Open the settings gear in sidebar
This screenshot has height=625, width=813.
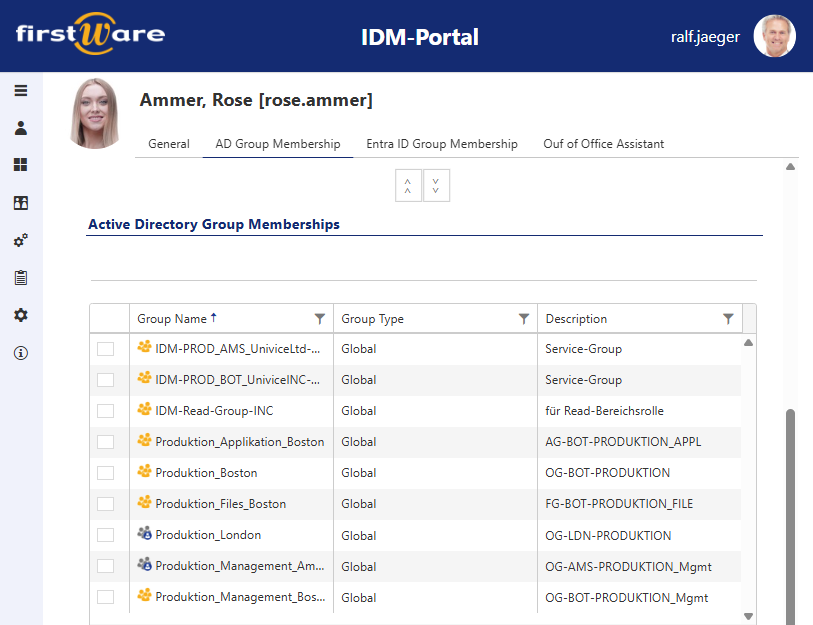(x=20, y=315)
